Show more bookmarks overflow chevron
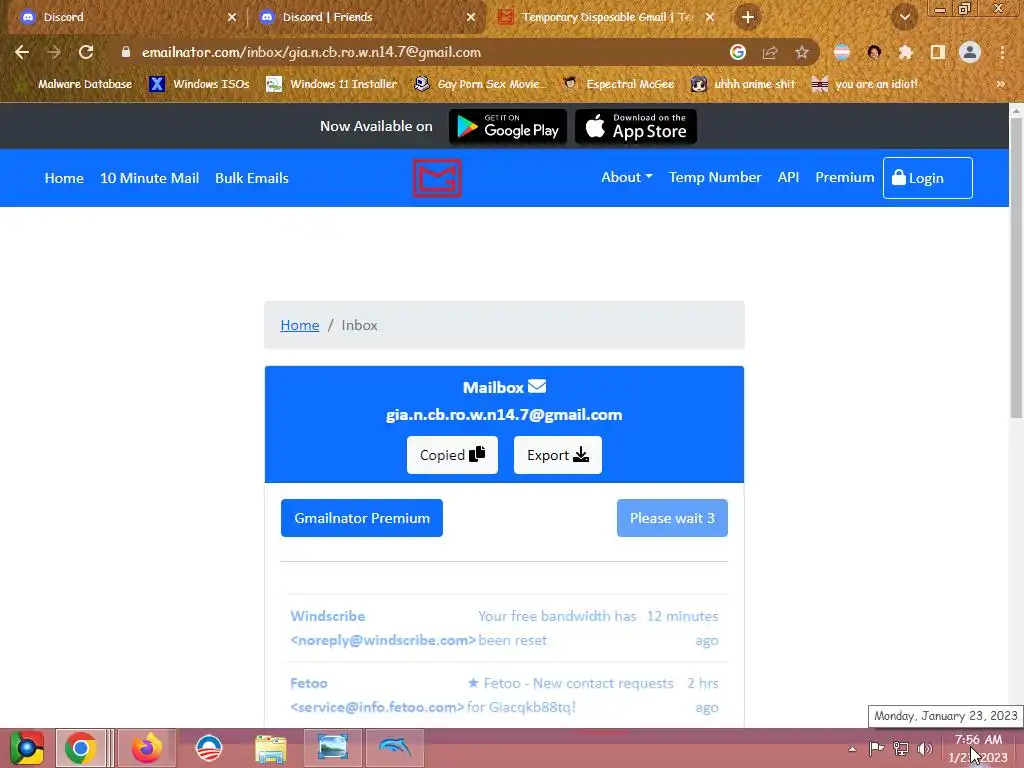Viewport: 1024px width, 768px height. (1000, 84)
